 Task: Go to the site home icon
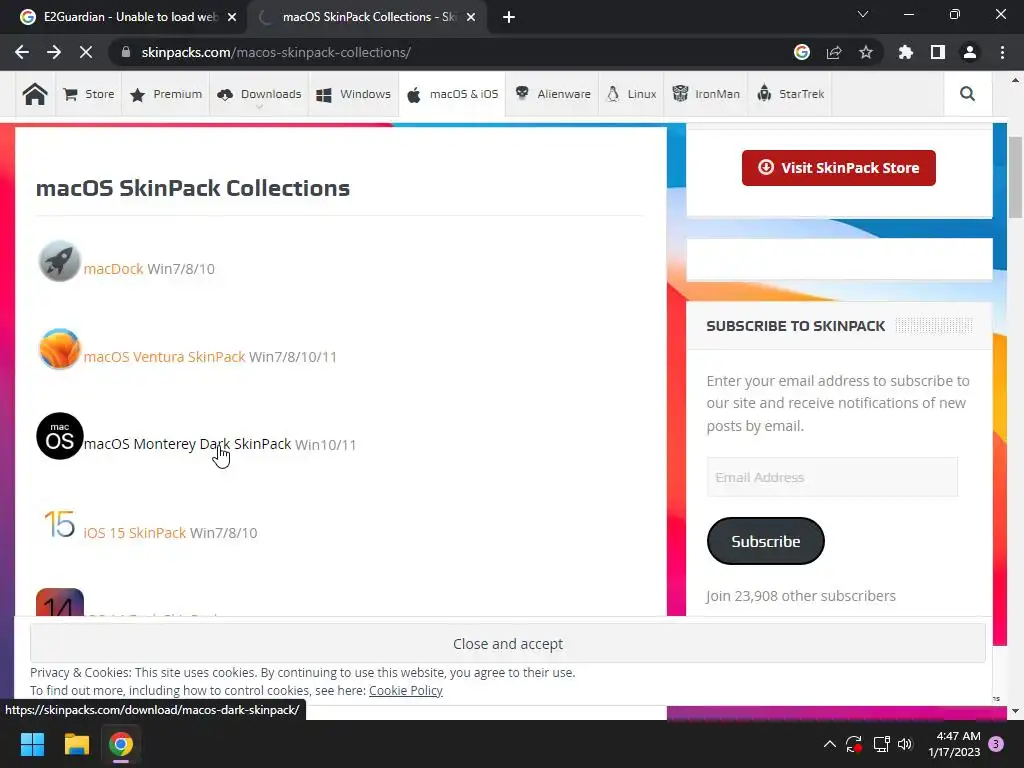click(35, 94)
